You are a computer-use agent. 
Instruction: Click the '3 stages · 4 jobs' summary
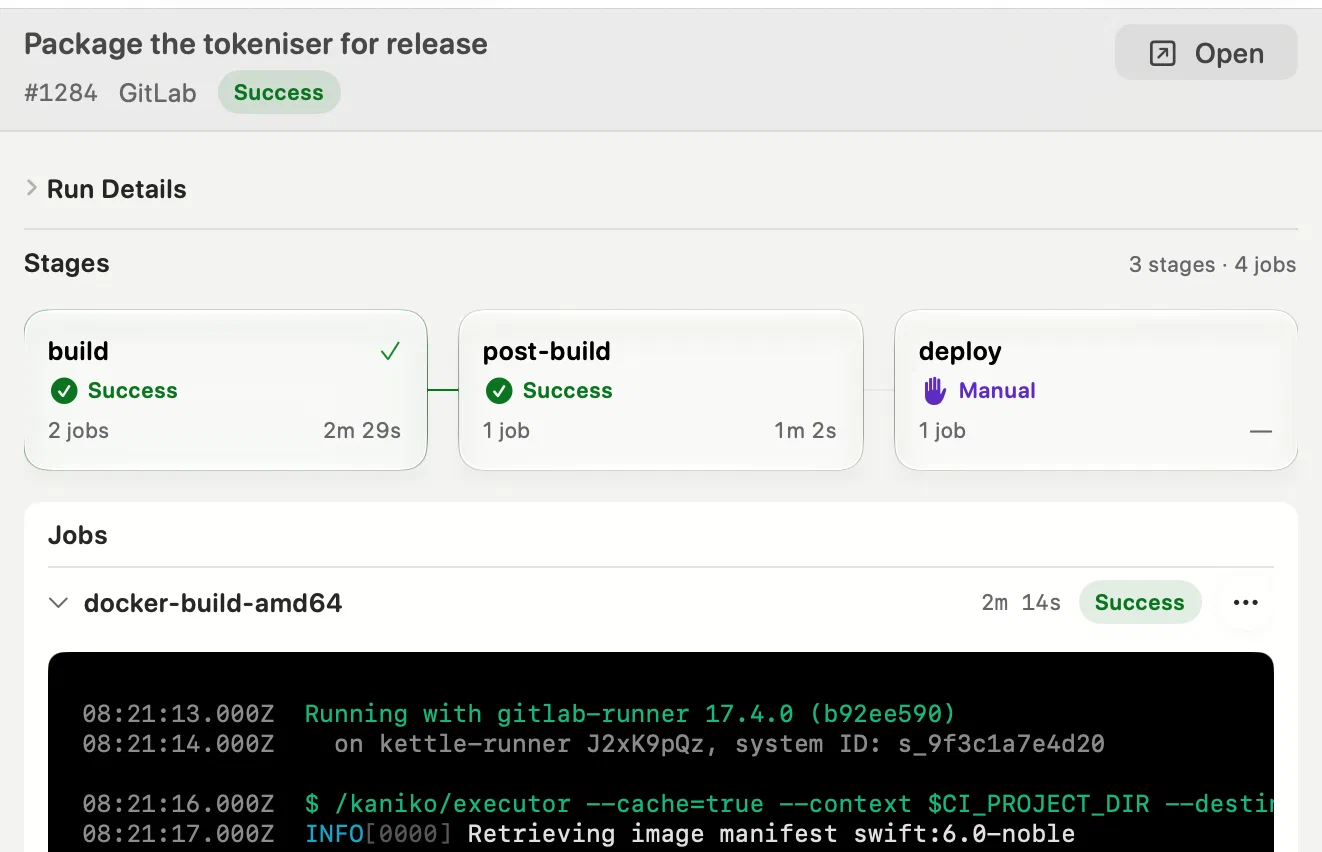pos(1213,265)
